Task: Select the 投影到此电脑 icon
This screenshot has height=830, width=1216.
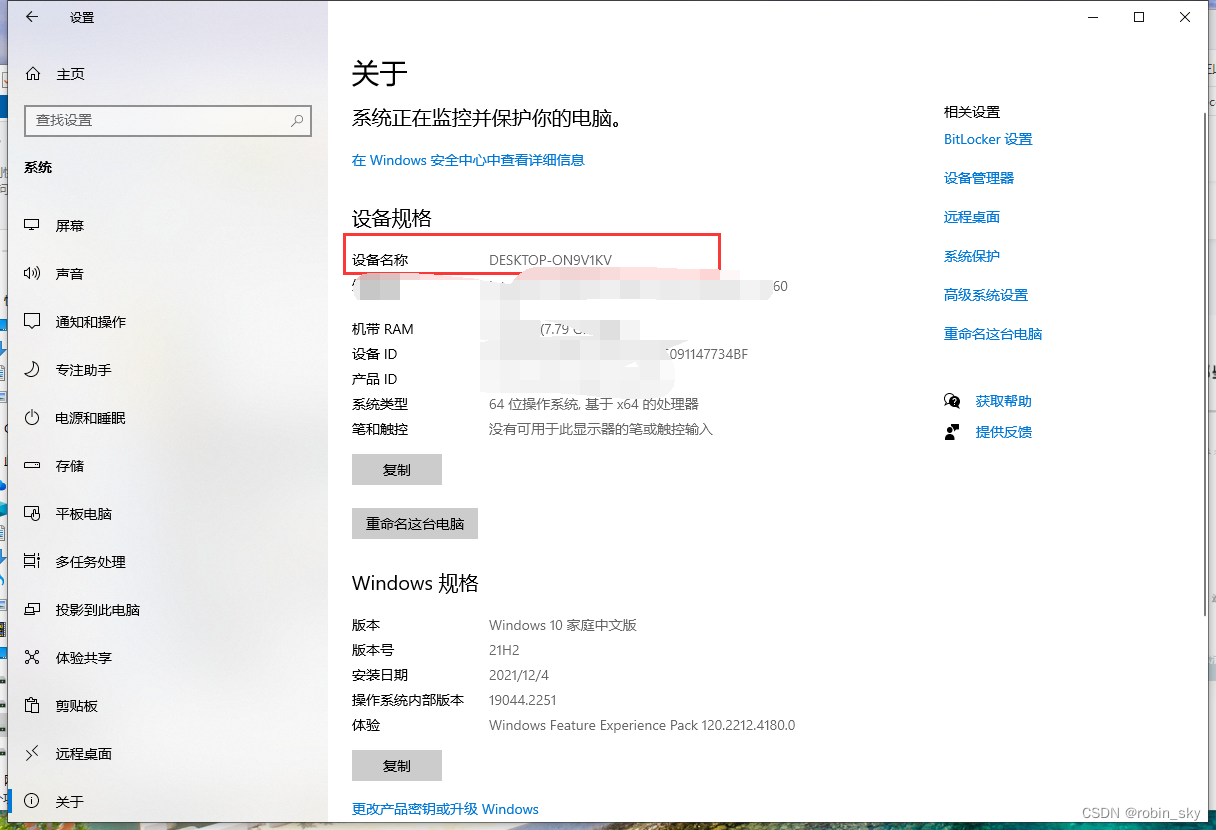Action: [33, 610]
